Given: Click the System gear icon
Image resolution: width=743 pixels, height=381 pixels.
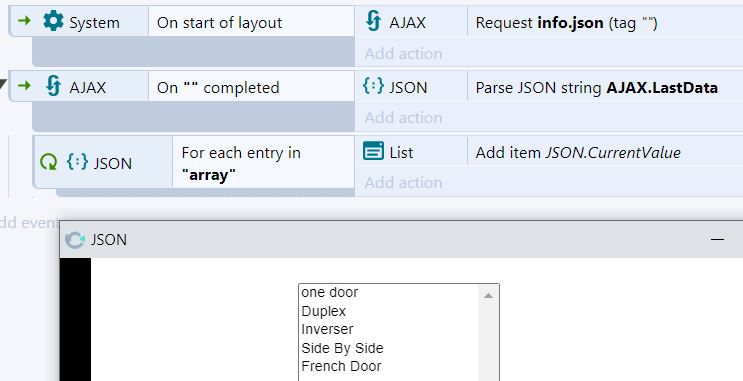Looking at the screenshot, I should pyautogui.click(x=53, y=21).
